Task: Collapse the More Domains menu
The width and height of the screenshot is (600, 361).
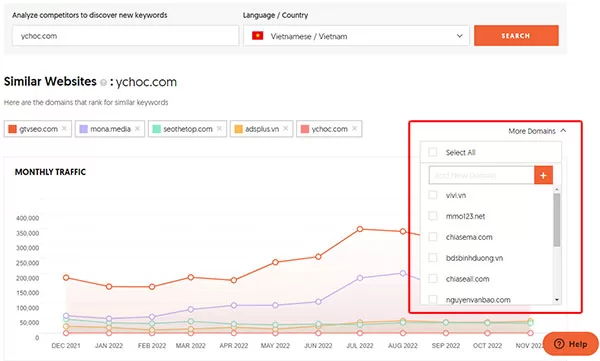Action: pos(537,131)
